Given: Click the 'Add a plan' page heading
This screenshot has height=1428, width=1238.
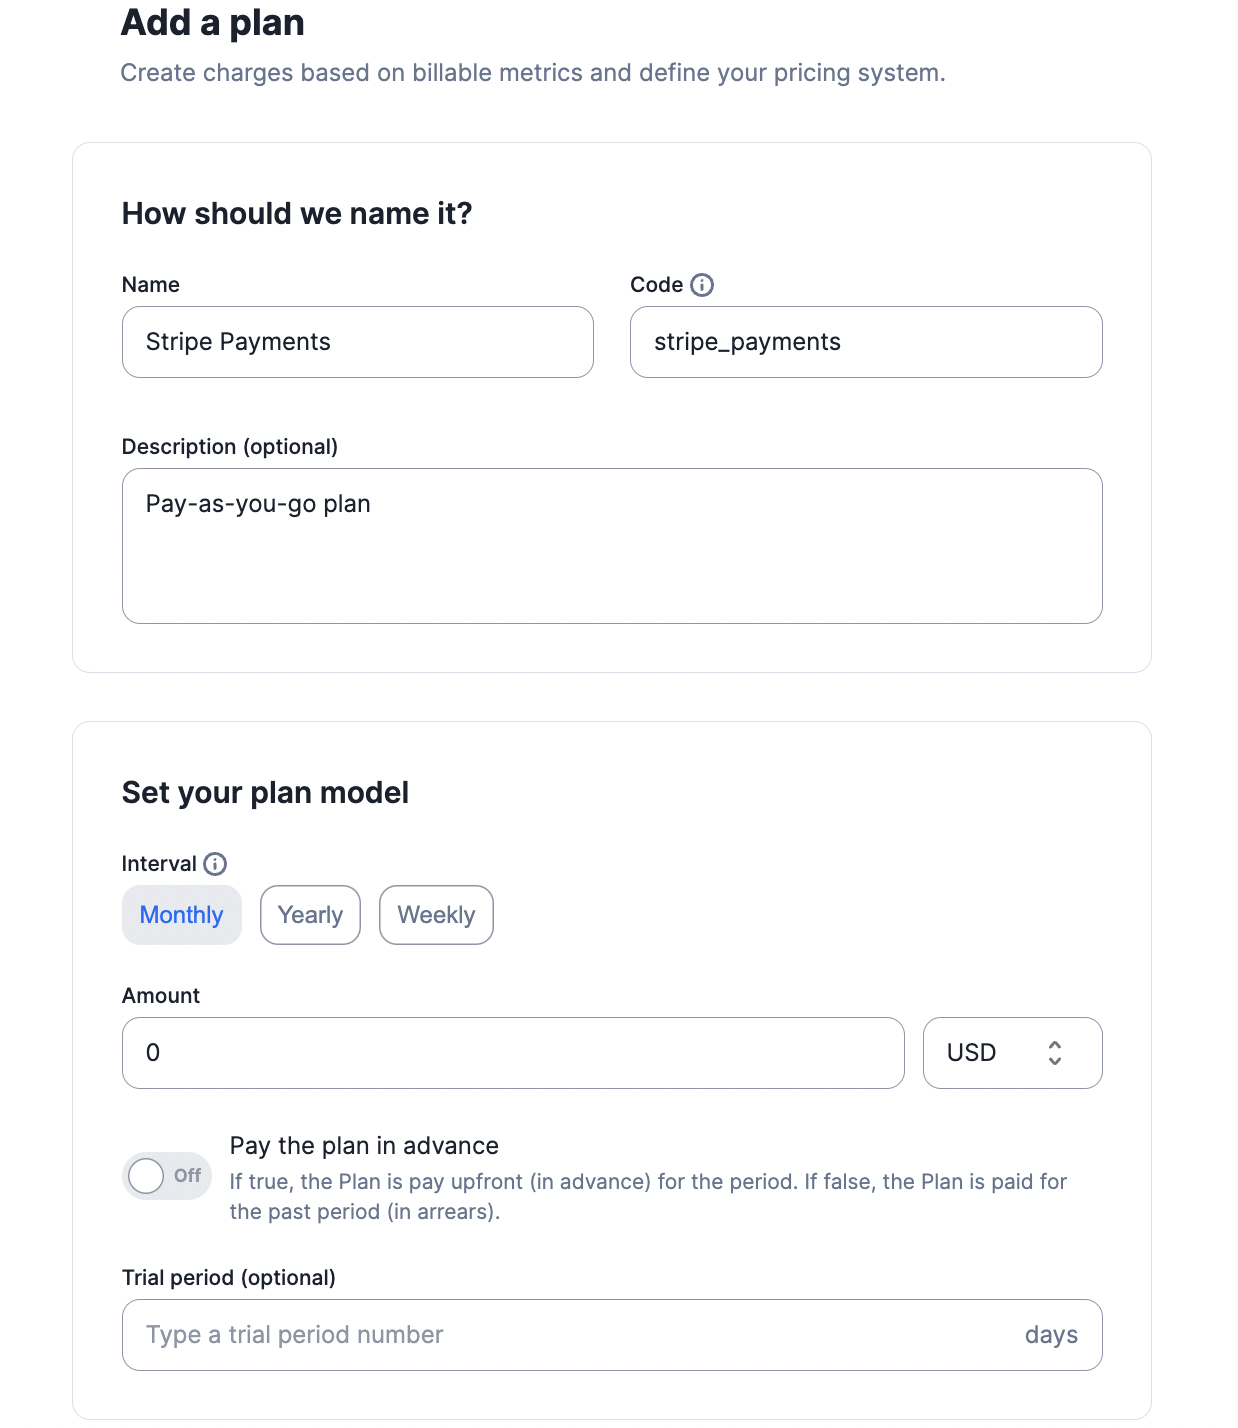Looking at the screenshot, I should coord(213,22).
